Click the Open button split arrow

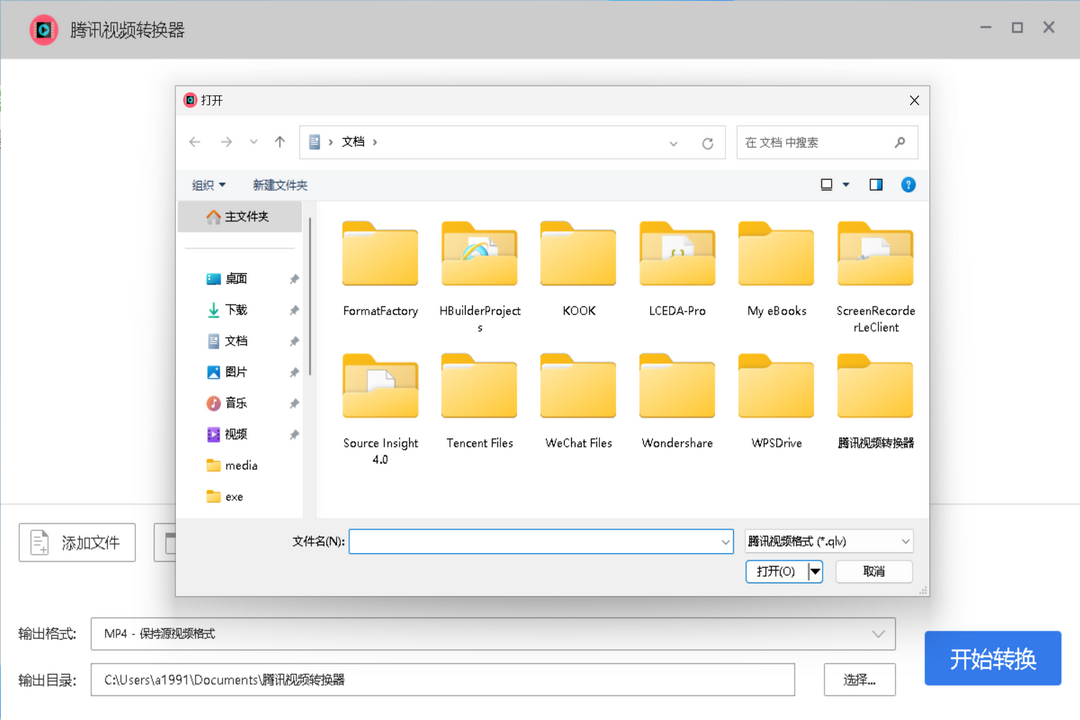pyautogui.click(x=815, y=571)
